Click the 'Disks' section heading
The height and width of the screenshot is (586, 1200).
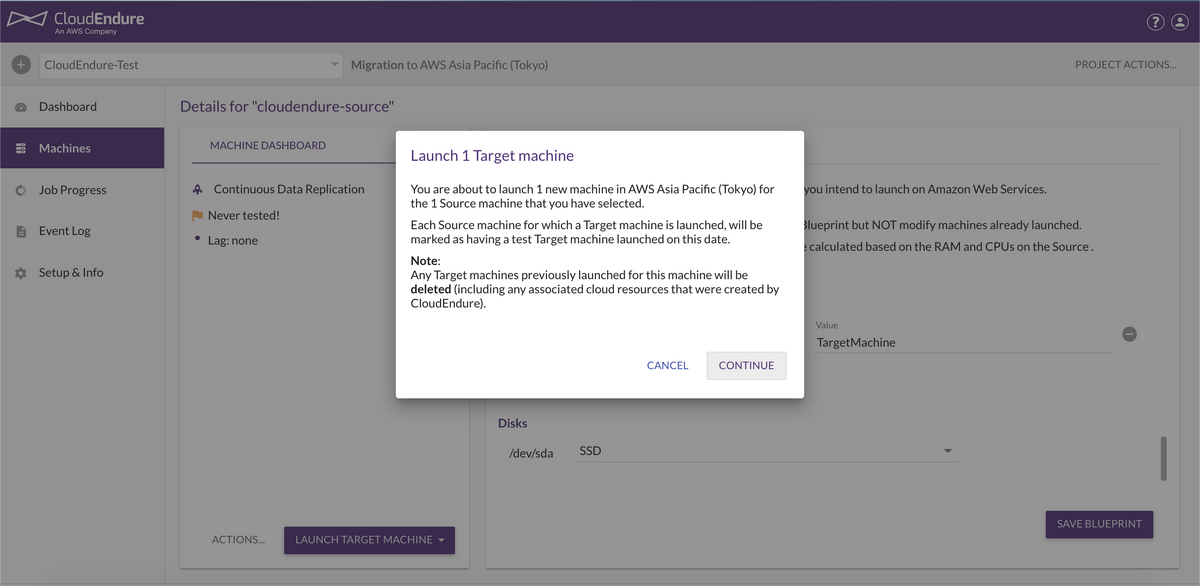[513, 423]
